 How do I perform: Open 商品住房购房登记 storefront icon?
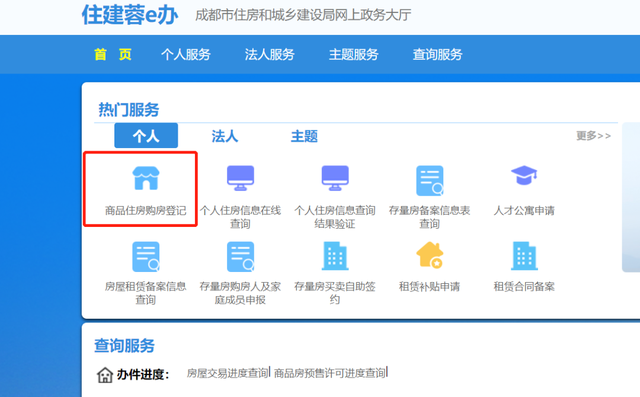[x=146, y=178]
